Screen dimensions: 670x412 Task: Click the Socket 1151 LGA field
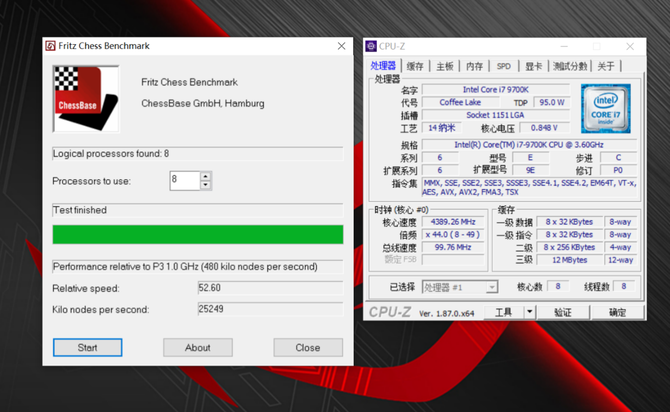click(x=496, y=115)
